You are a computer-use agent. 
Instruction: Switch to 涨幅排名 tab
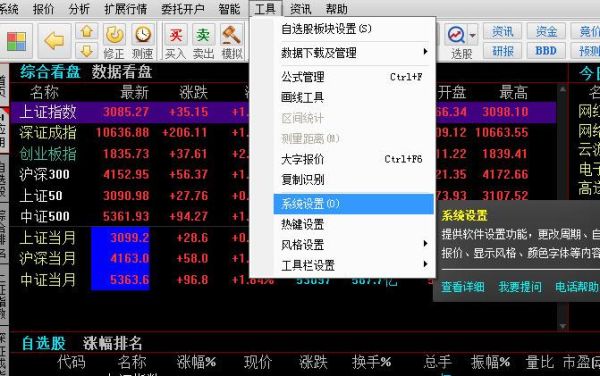coord(112,343)
